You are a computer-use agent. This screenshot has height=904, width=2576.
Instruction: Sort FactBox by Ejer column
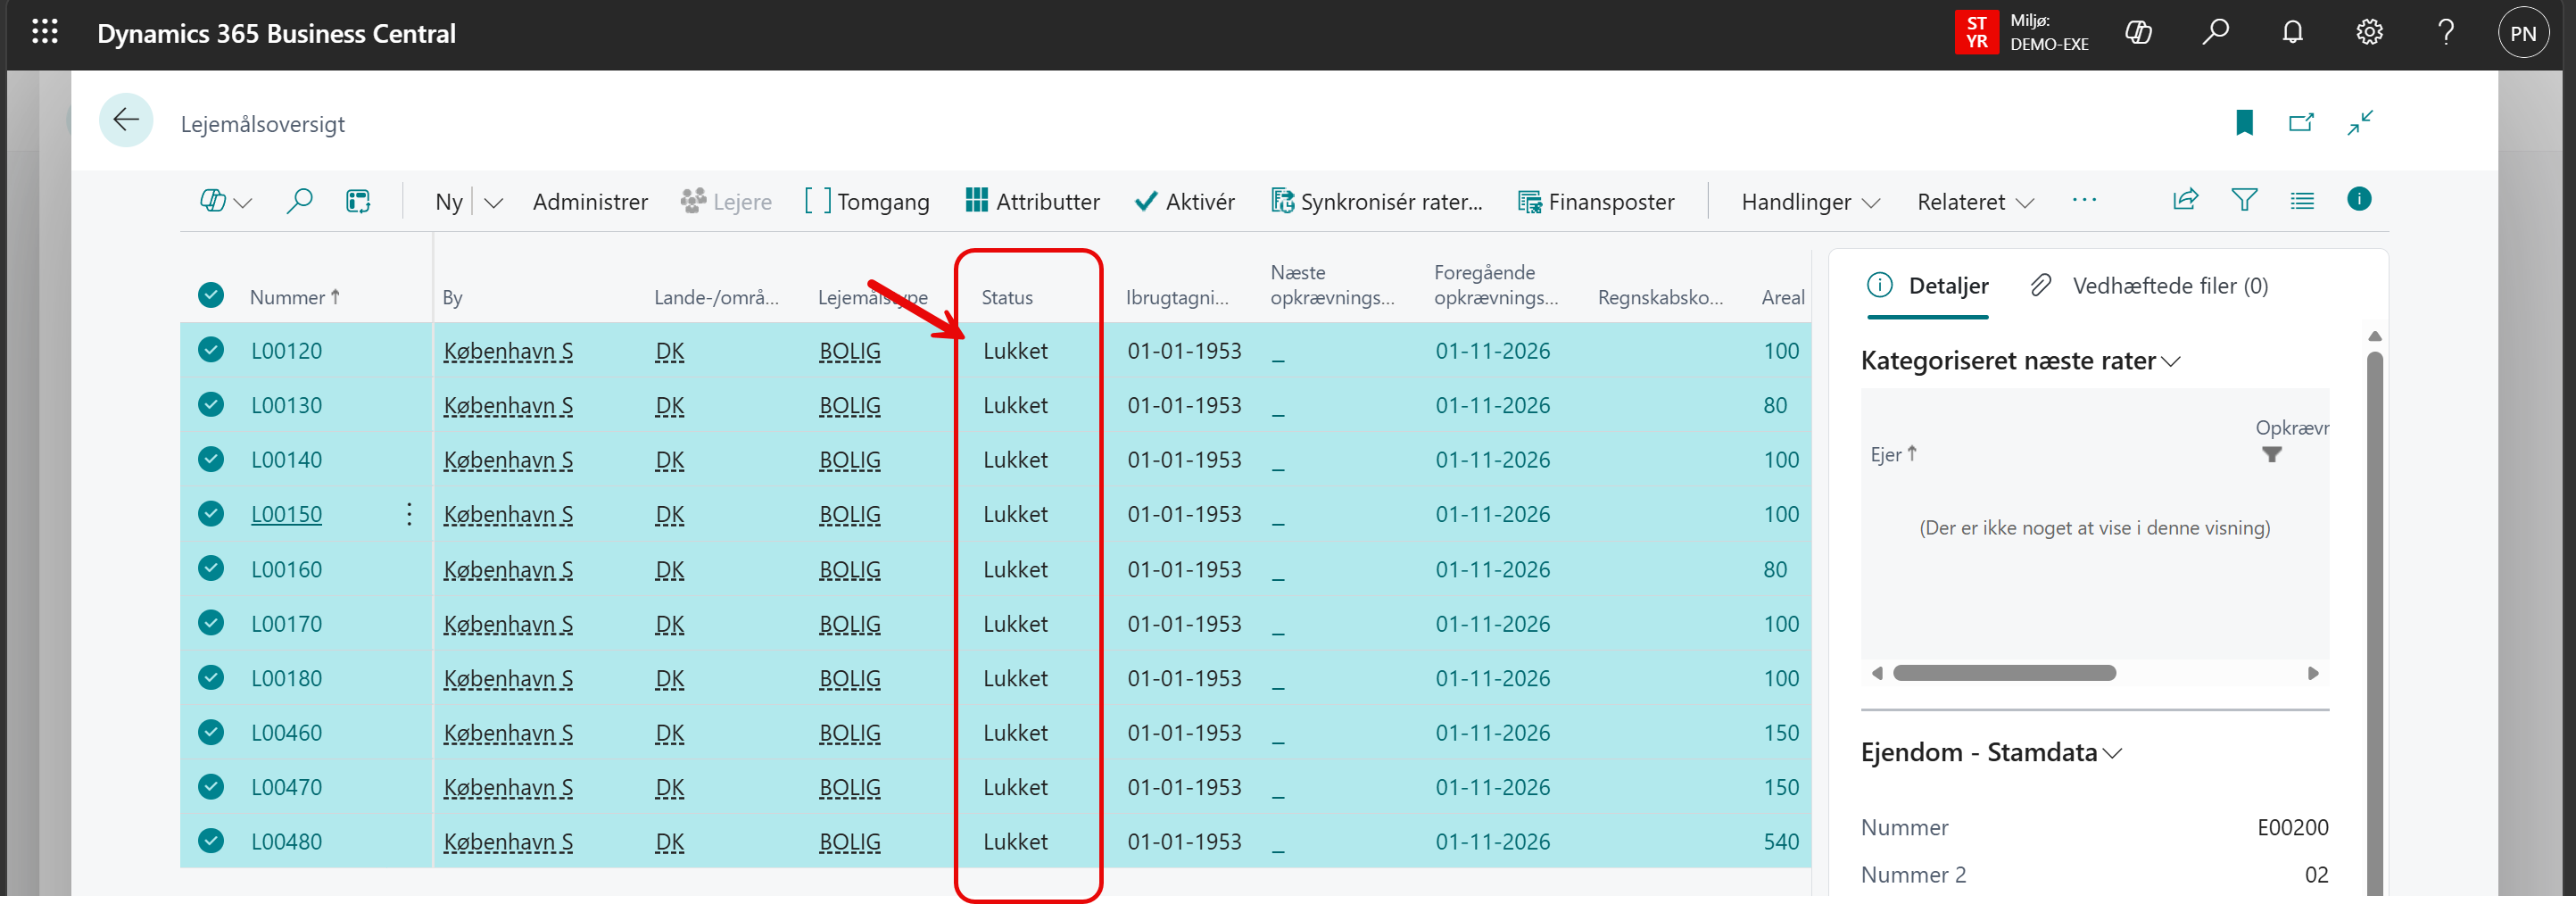click(1893, 454)
